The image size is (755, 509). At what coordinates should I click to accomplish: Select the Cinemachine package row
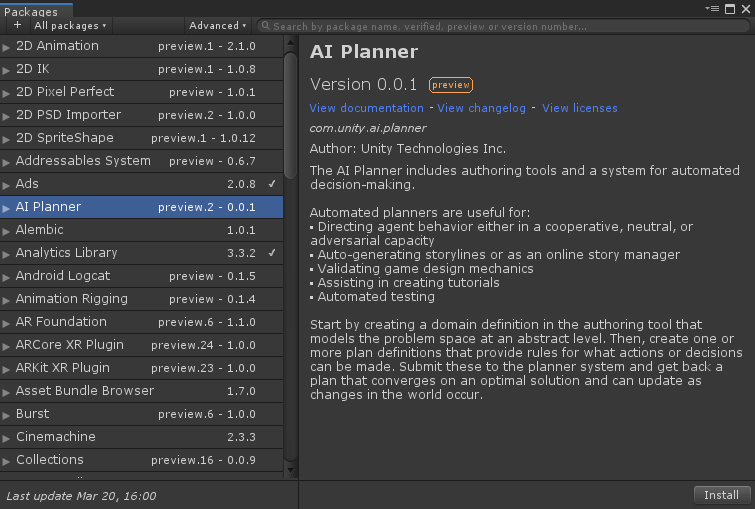pyautogui.click(x=142, y=437)
